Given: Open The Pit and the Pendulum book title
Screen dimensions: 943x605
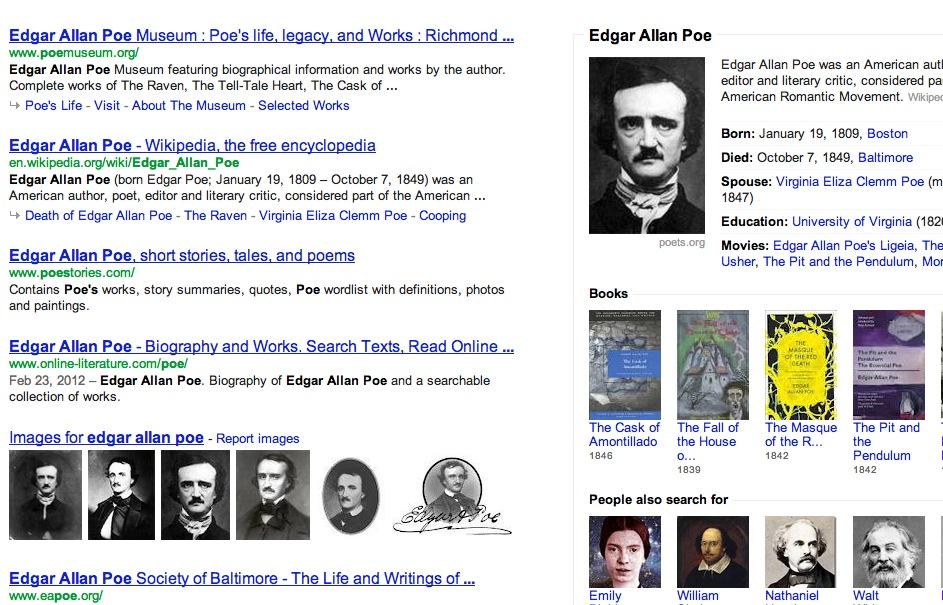Looking at the screenshot, I should coord(886,441).
